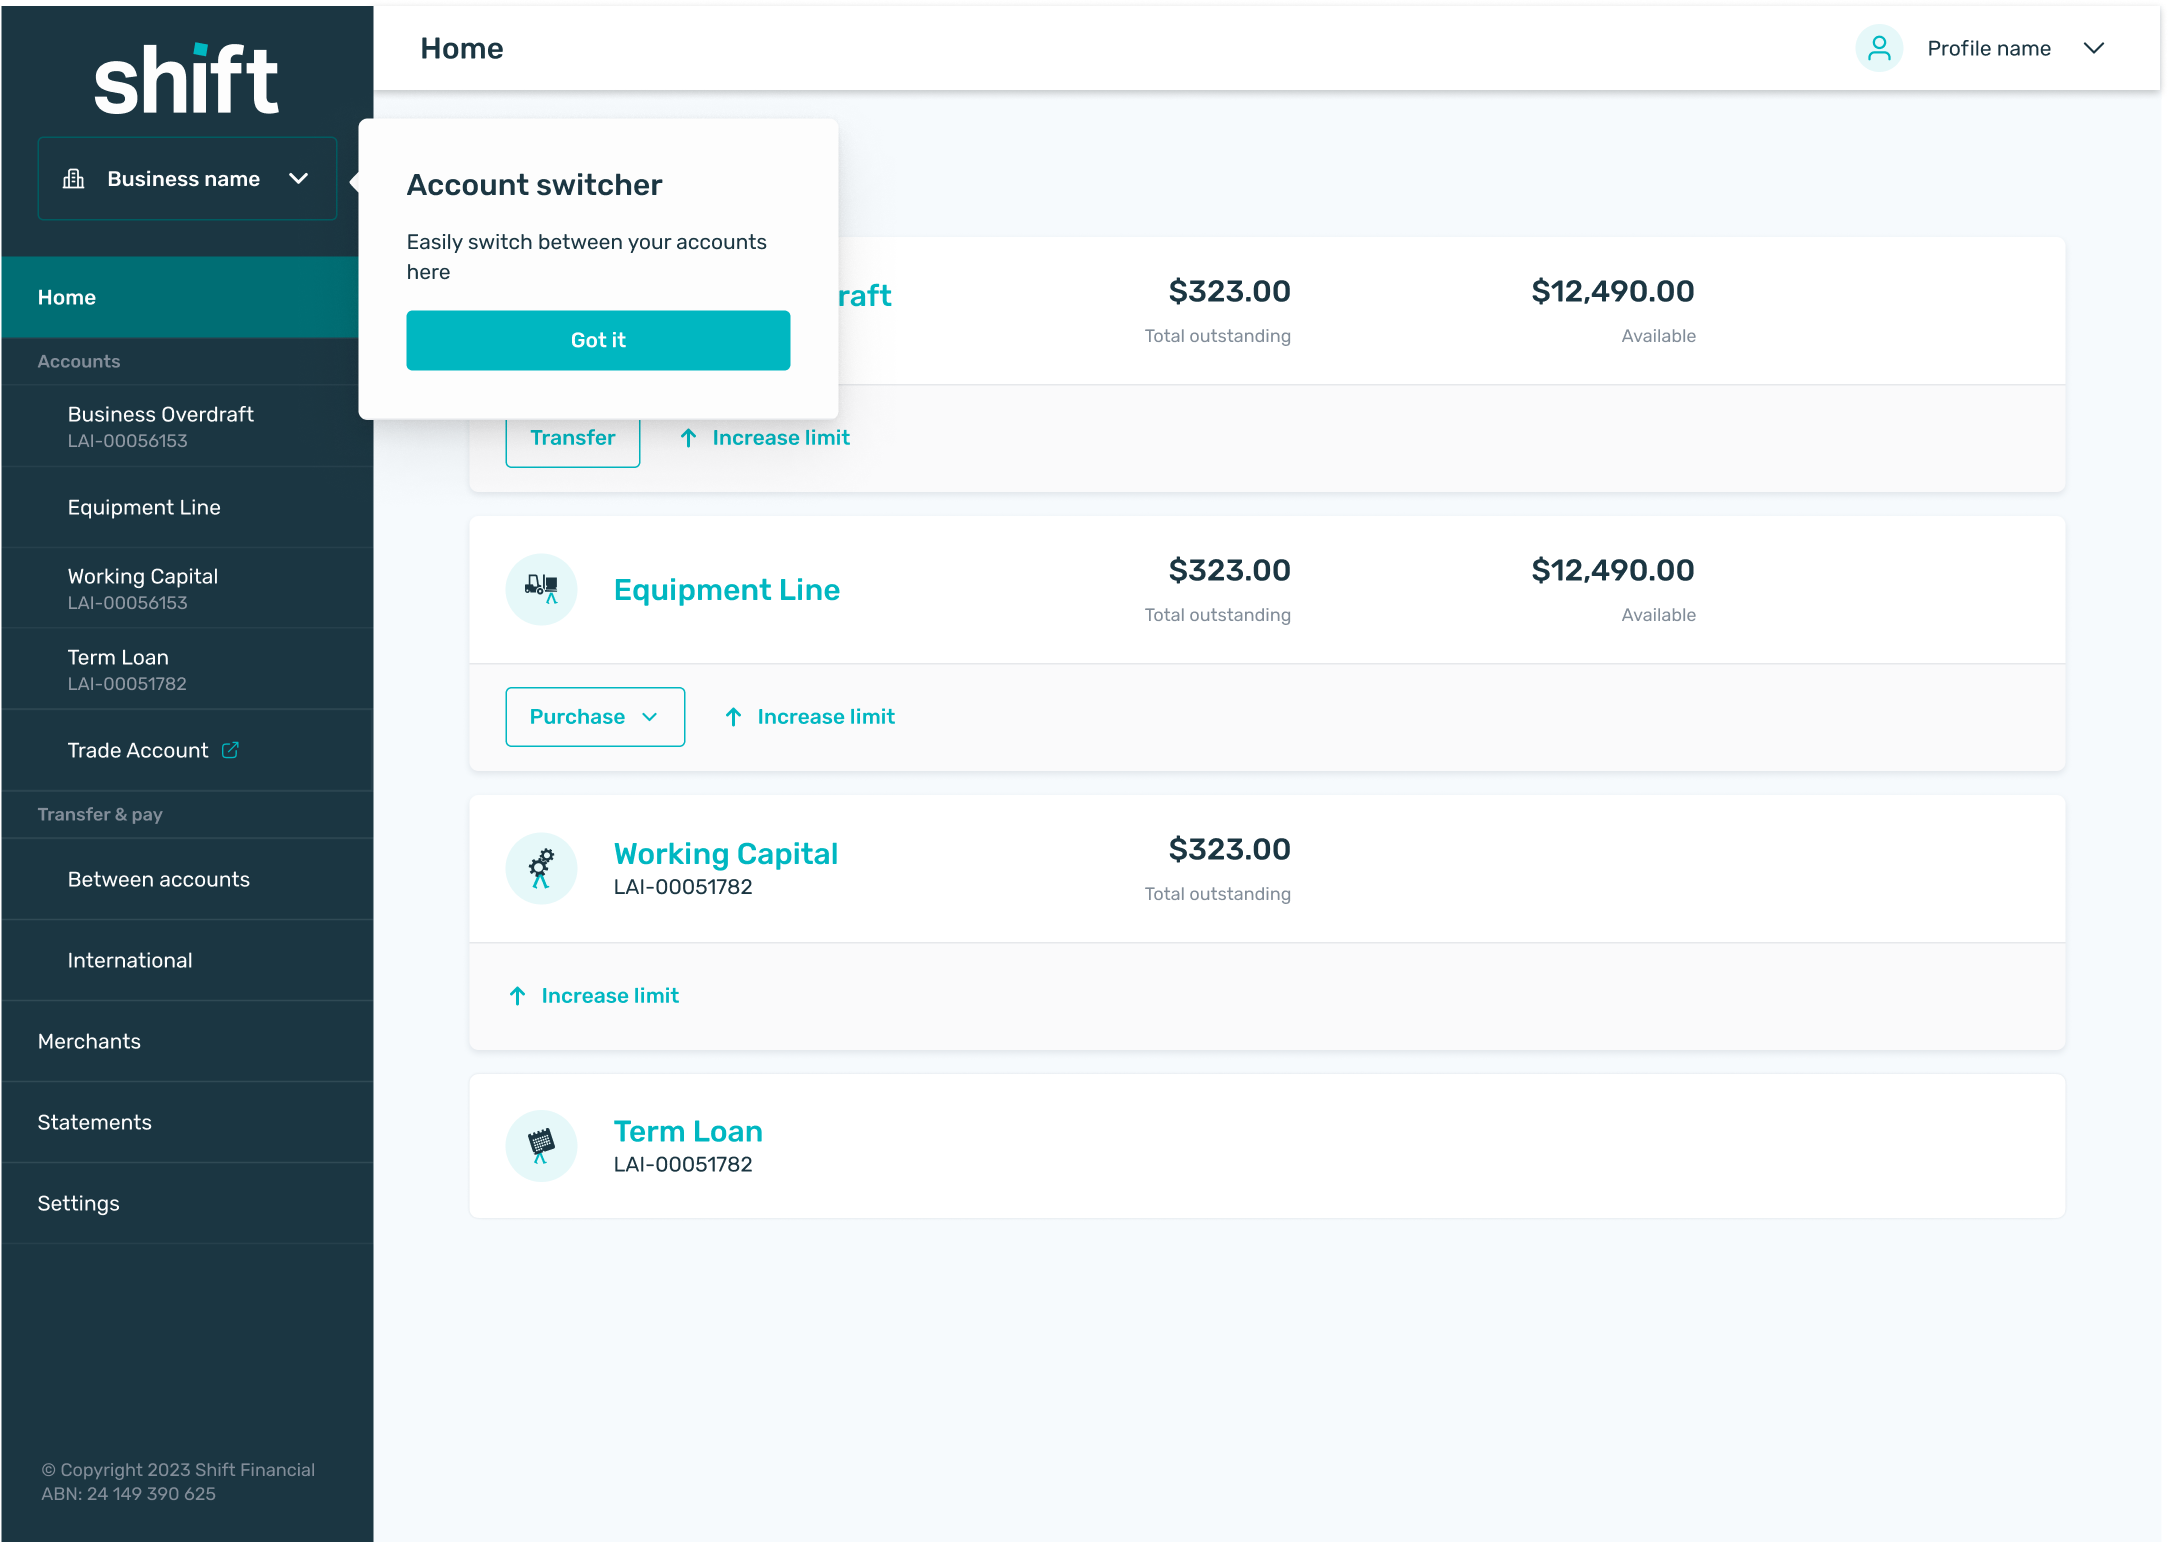
Task: Click the Equipment Line forklift icon
Action: point(541,589)
